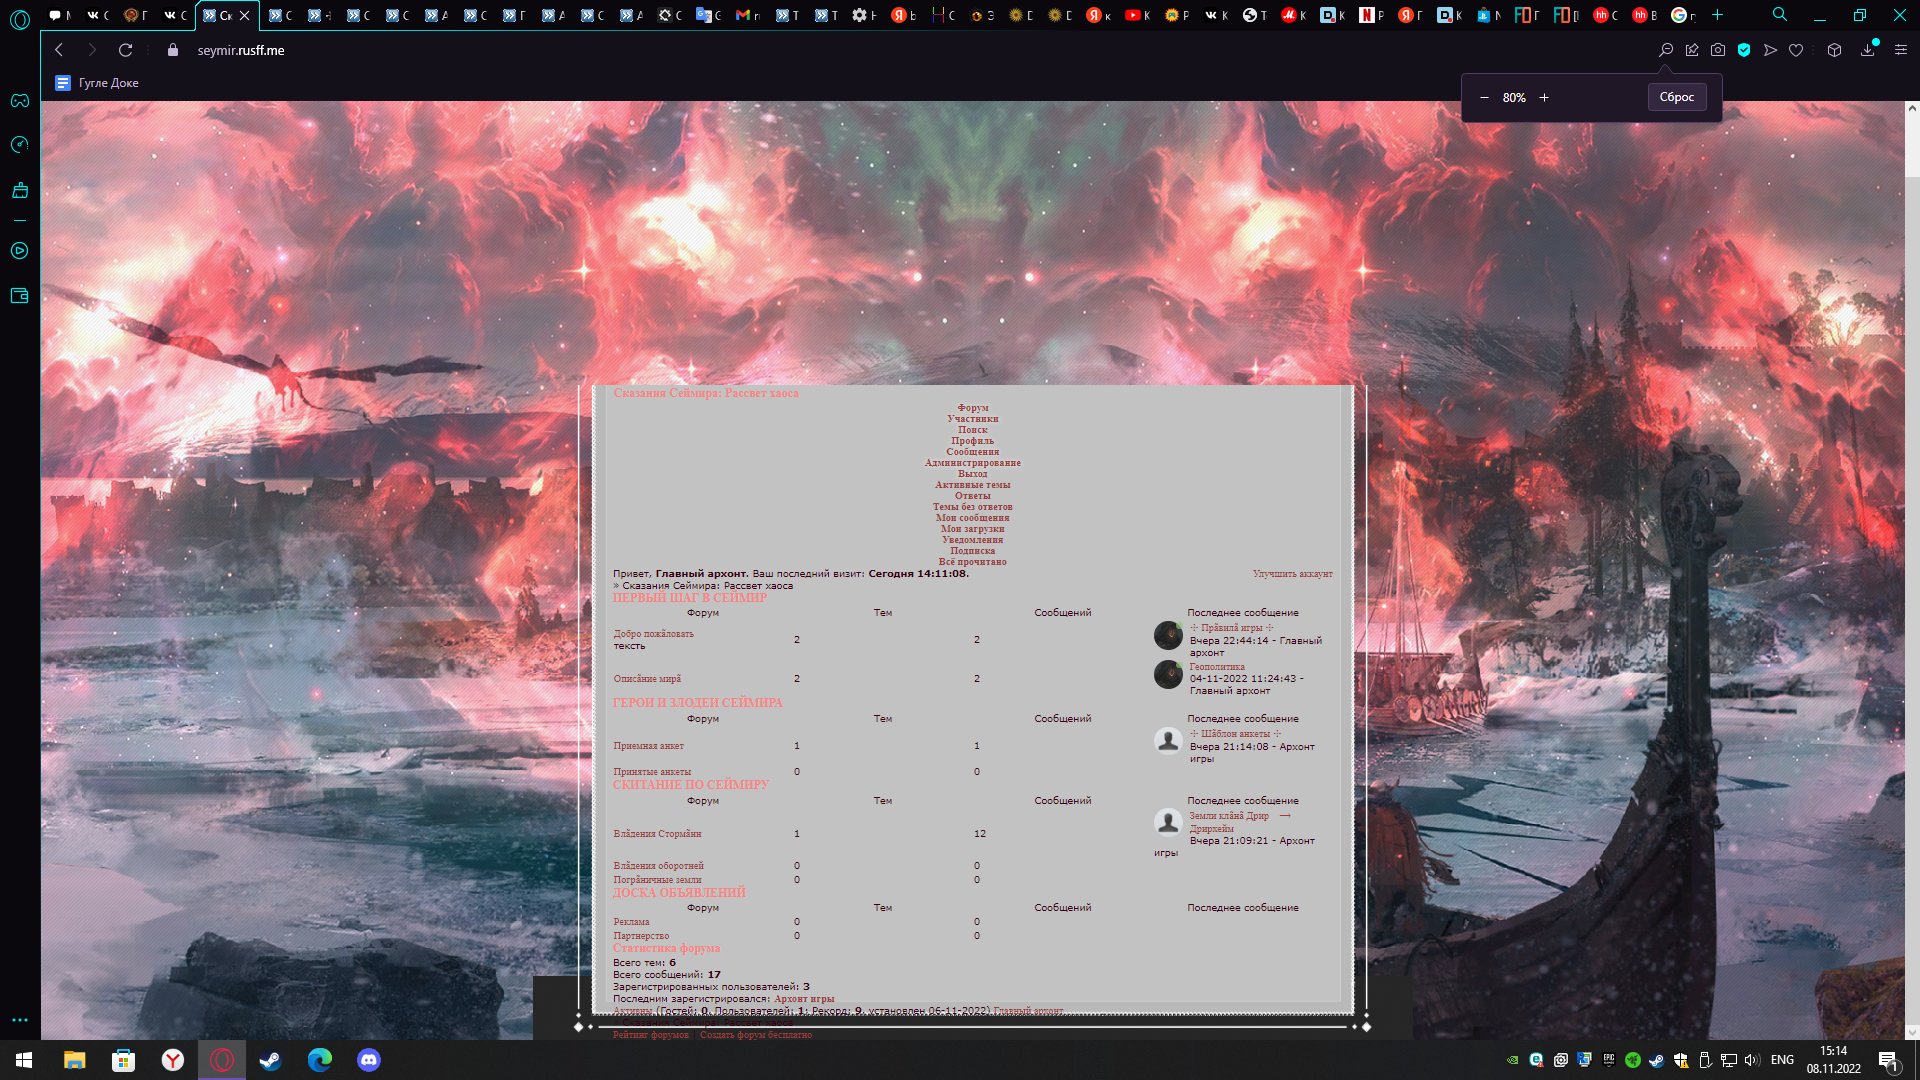This screenshot has width=1920, height=1080.
Task: Open the heart bookmarks icon
Action: pyautogui.click(x=1796, y=50)
